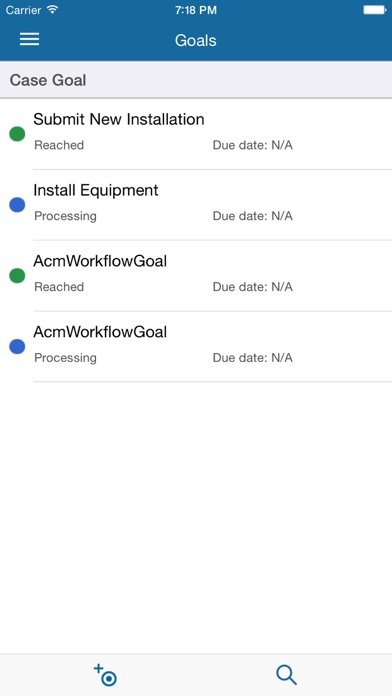Click blue status dot beside Install Equipment
This screenshot has height=696, width=392.
coord(17,205)
